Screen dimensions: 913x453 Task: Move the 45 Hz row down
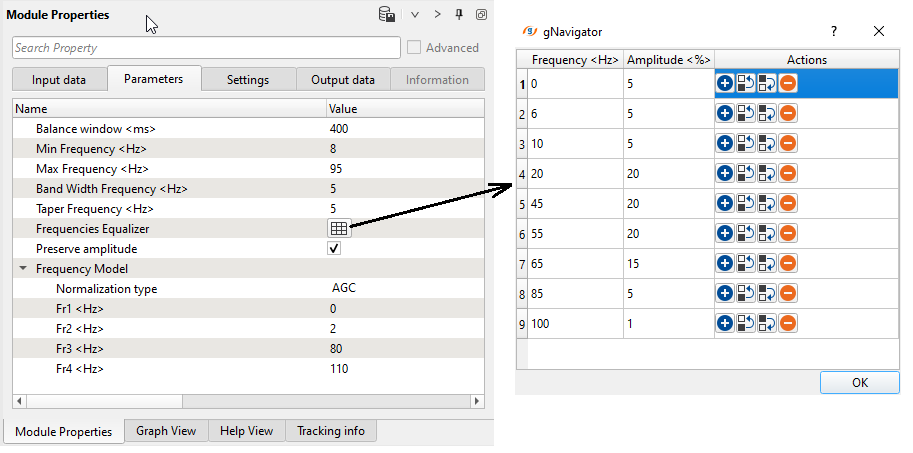[x=767, y=203]
